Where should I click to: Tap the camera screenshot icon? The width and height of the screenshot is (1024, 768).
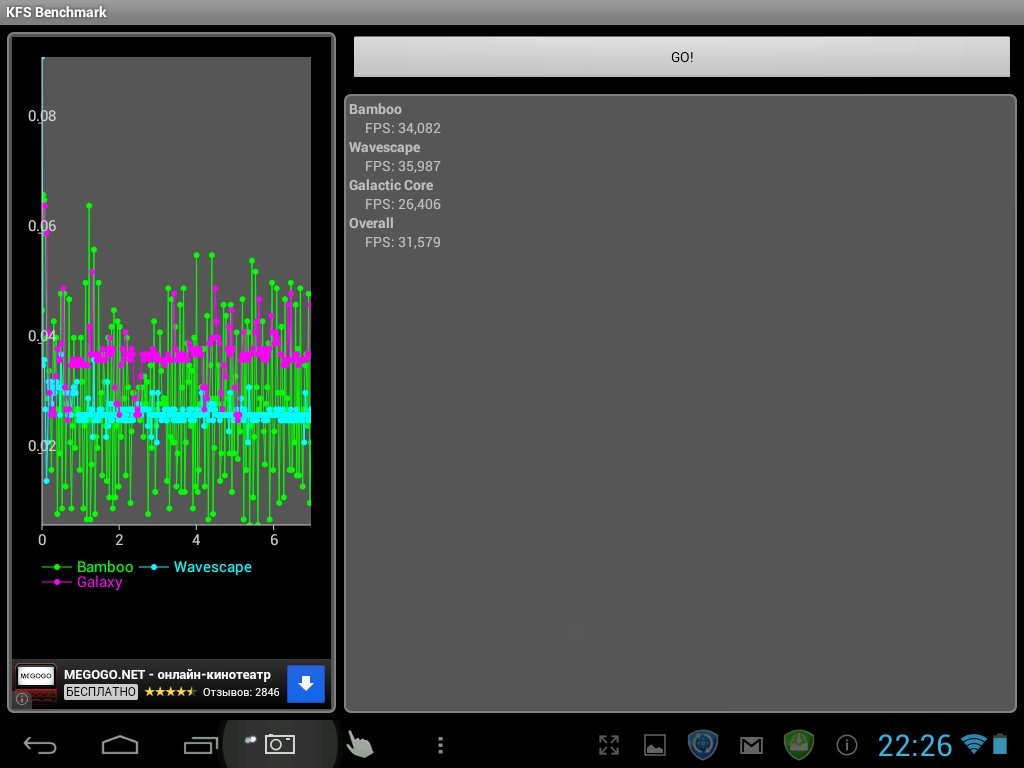pos(279,744)
